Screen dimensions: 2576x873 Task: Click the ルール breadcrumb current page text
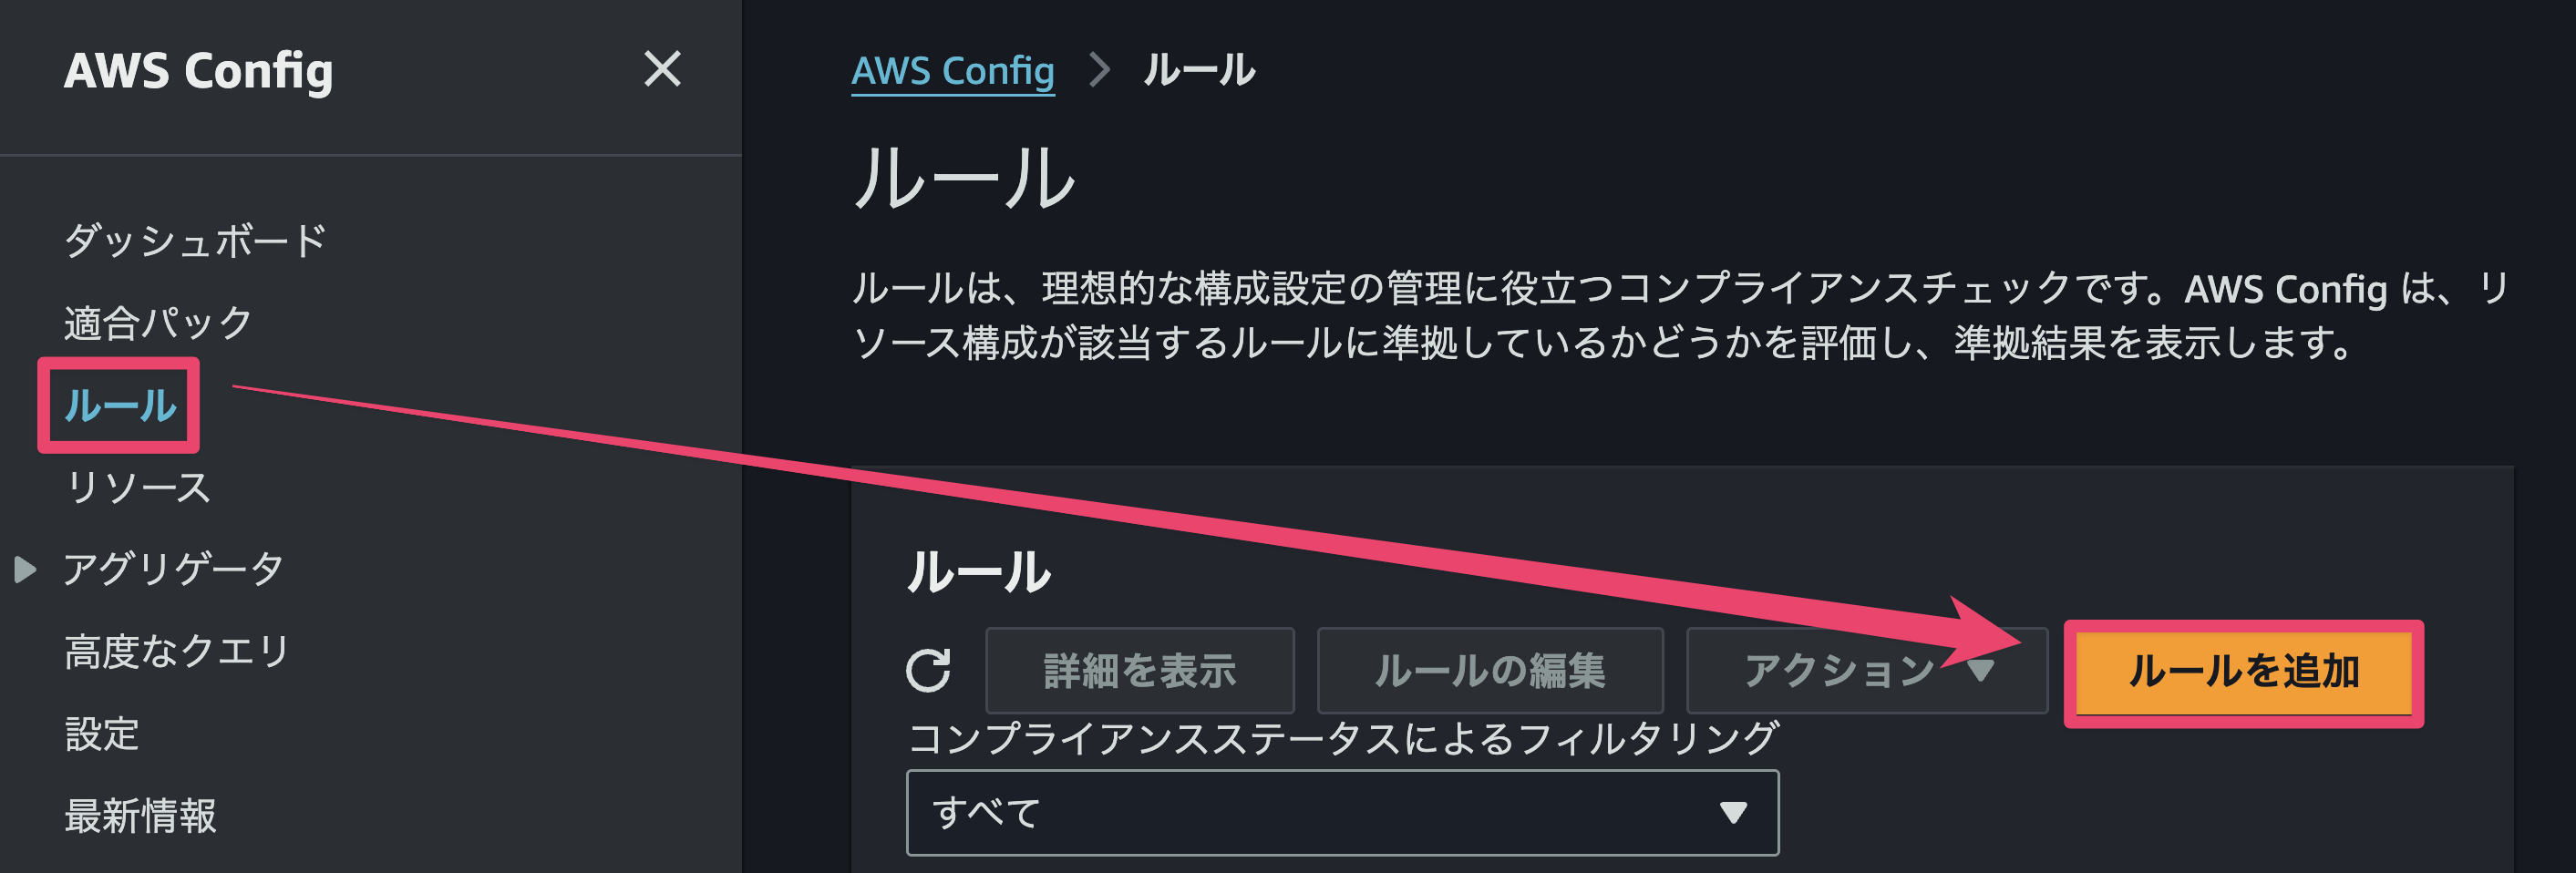click(x=1199, y=70)
